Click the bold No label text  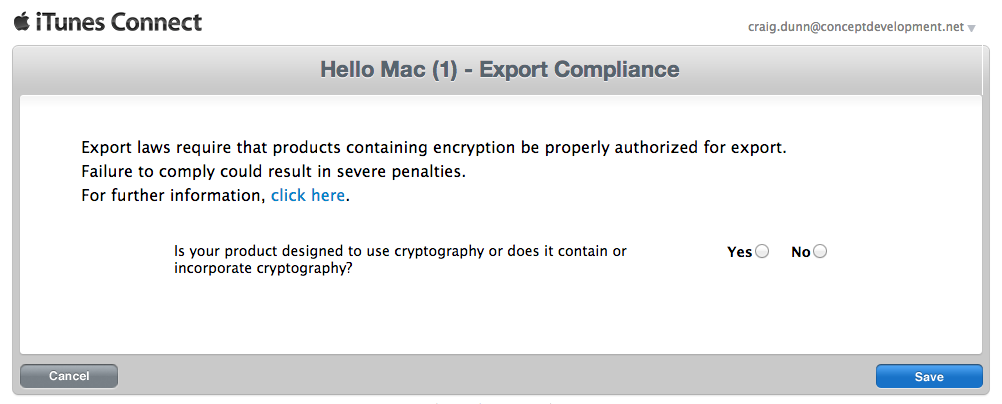click(801, 252)
